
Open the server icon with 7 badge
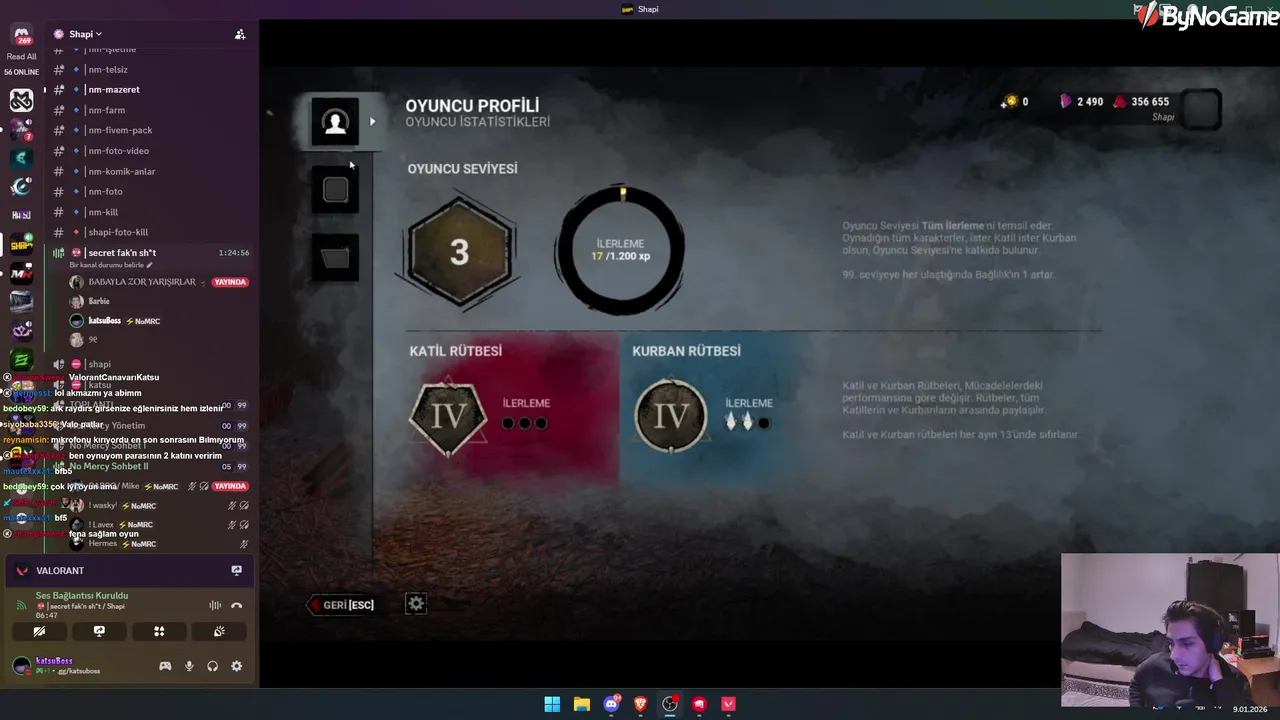(21, 129)
